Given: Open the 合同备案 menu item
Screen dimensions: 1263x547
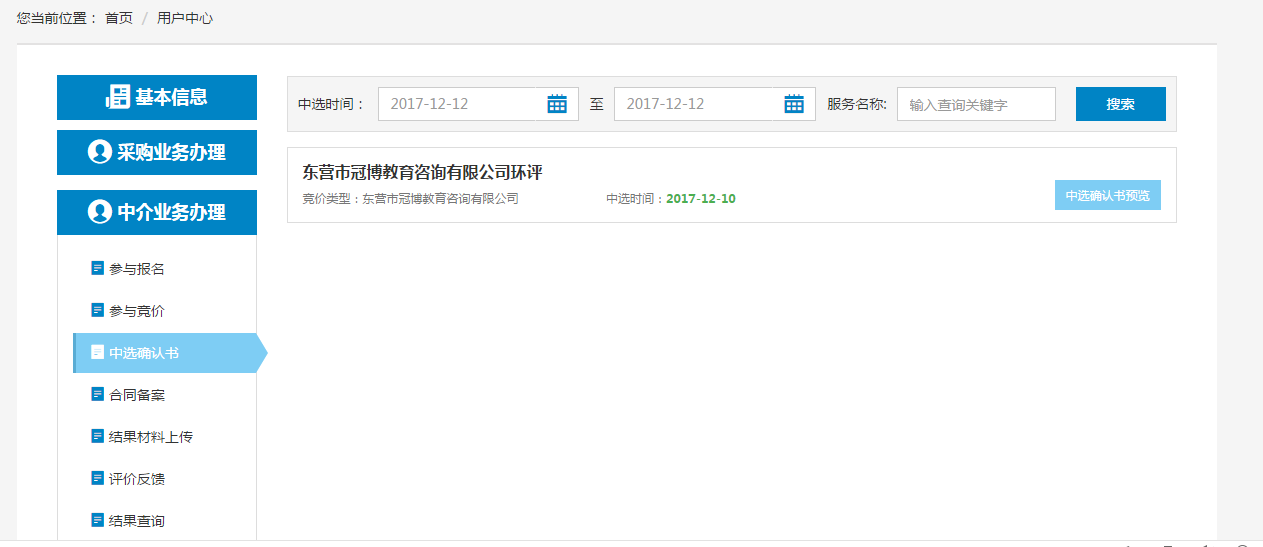Looking at the screenshot, I should tap(137, 395).
